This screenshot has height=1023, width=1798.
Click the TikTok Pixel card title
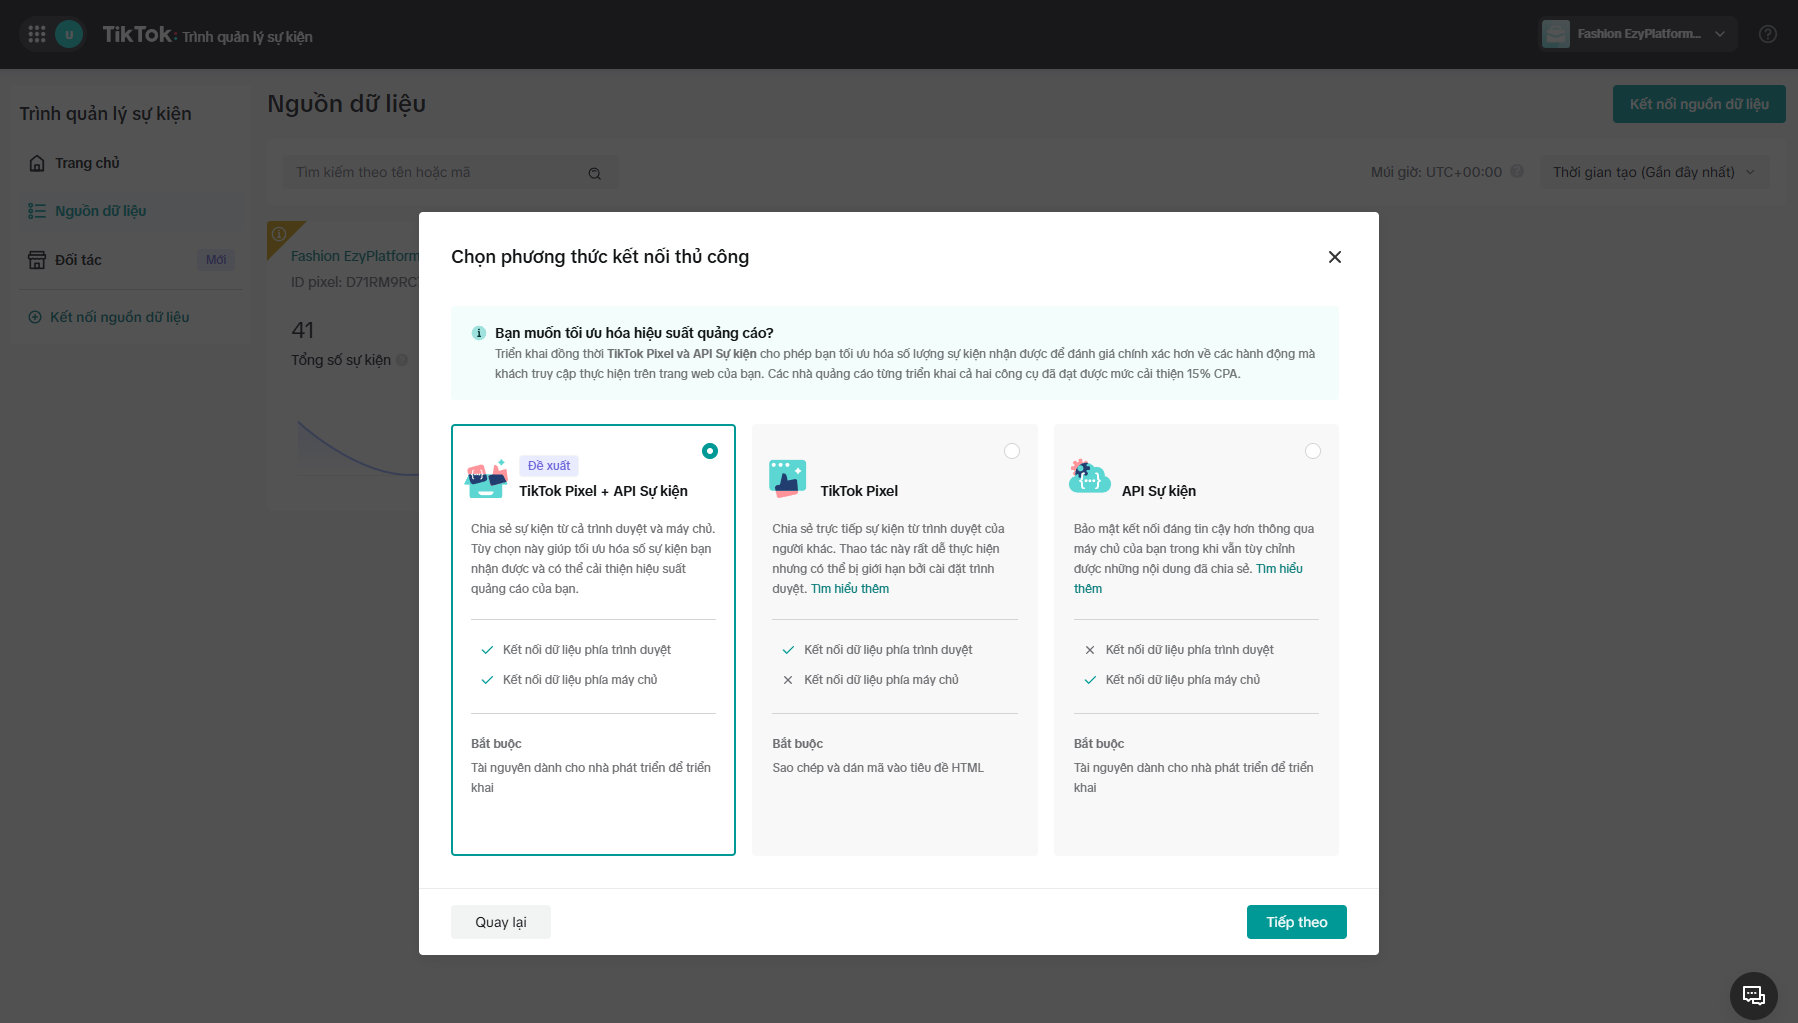[859, 491]
